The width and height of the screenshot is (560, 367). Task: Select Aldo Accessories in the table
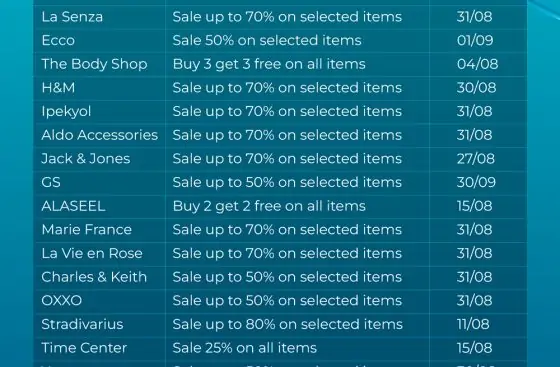pyautogui.click(x=100, y=135)
